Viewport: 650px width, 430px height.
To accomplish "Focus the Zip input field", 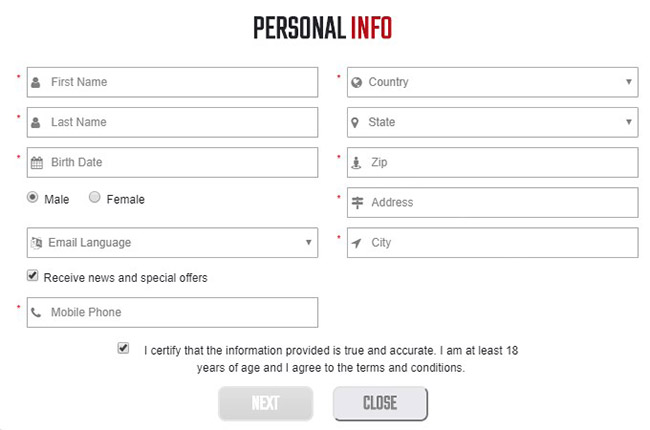I will [x=500, y=162].
